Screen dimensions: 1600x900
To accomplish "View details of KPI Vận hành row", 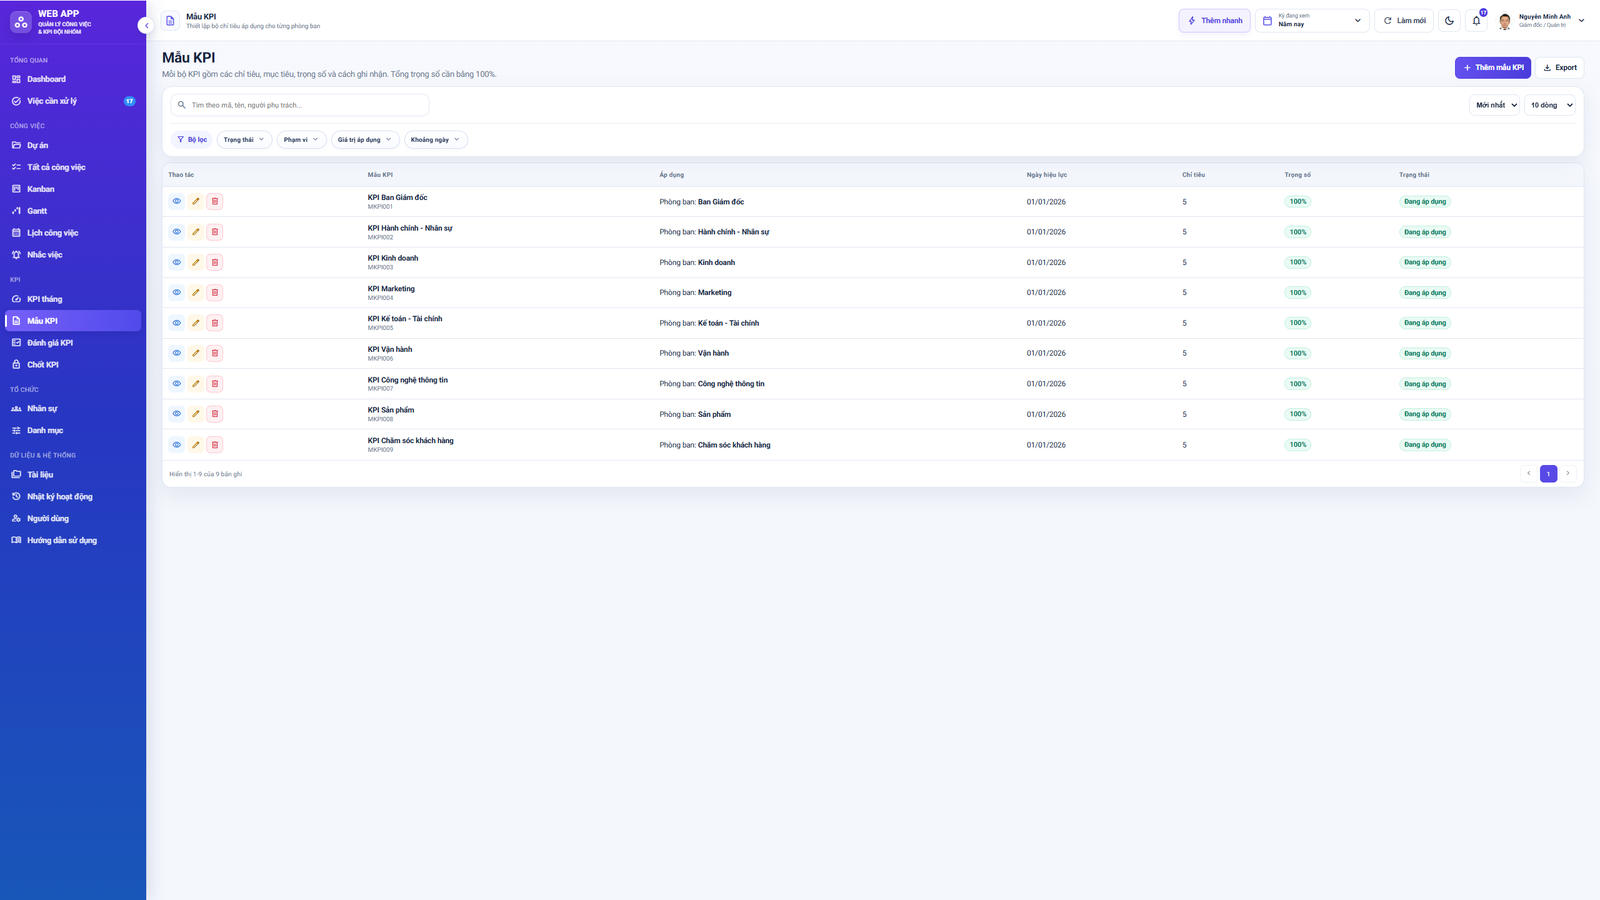I will point(177,353).
